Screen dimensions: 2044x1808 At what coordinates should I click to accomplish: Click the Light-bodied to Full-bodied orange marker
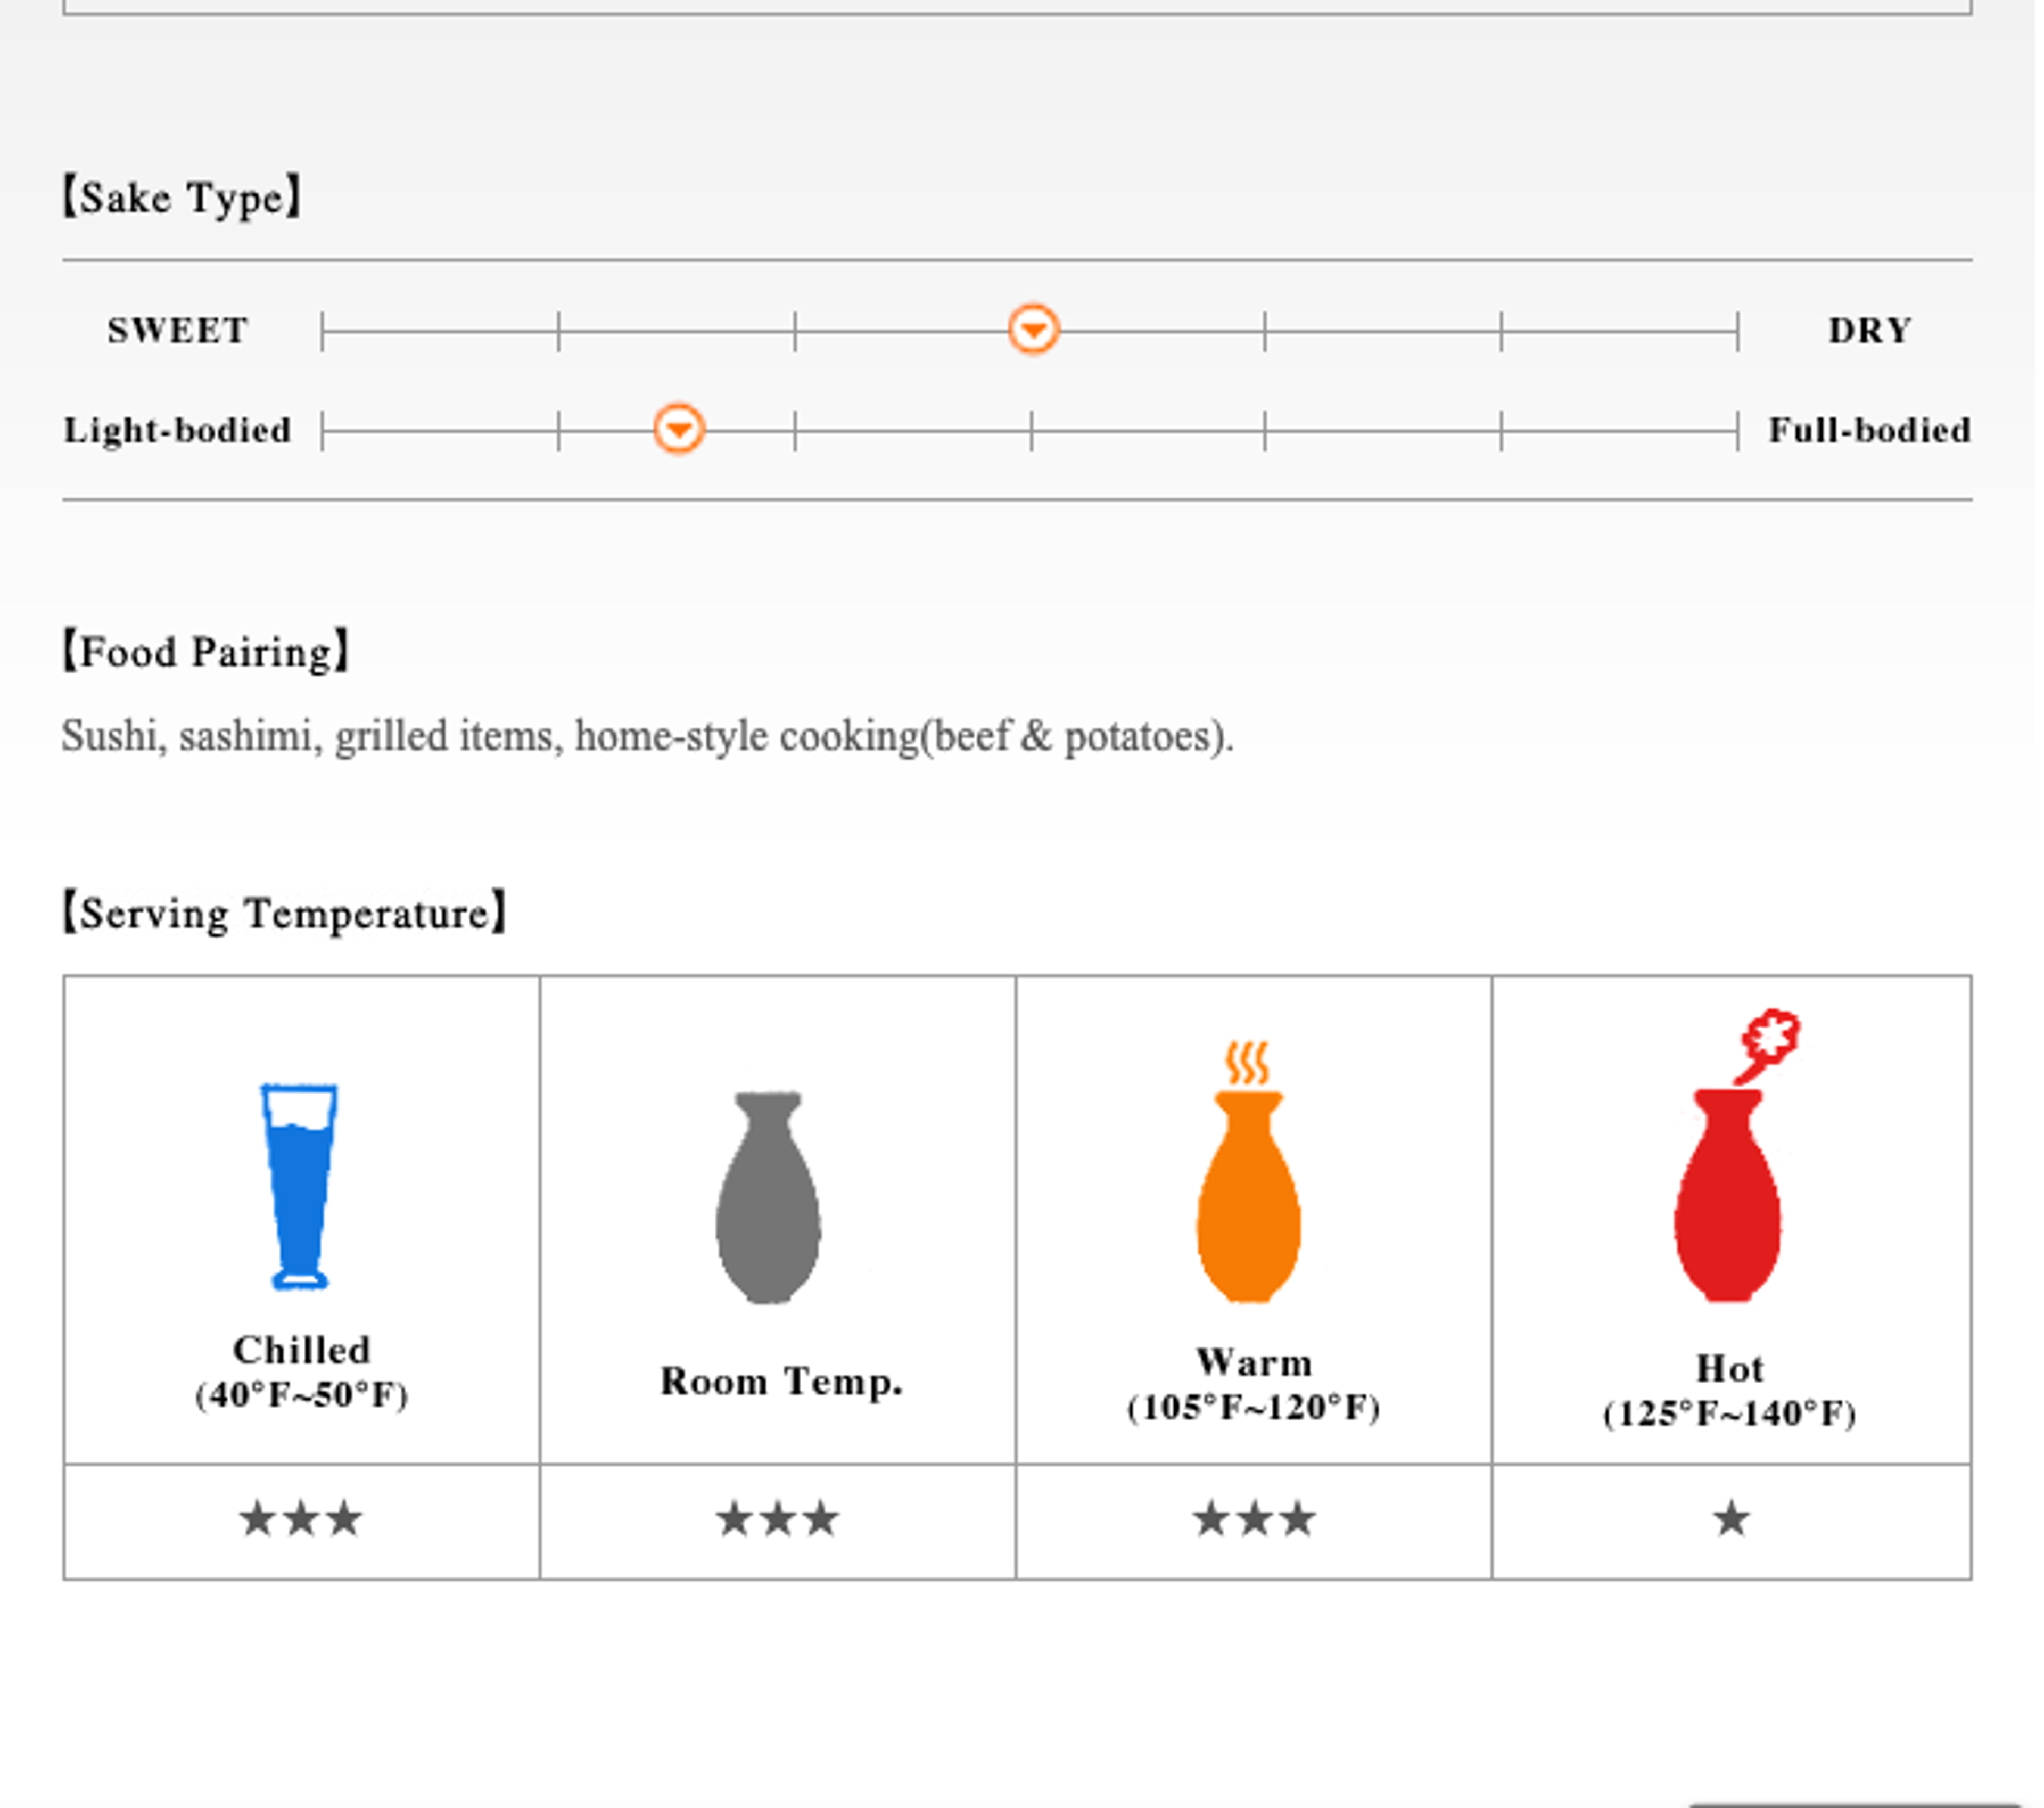point(679,429)
